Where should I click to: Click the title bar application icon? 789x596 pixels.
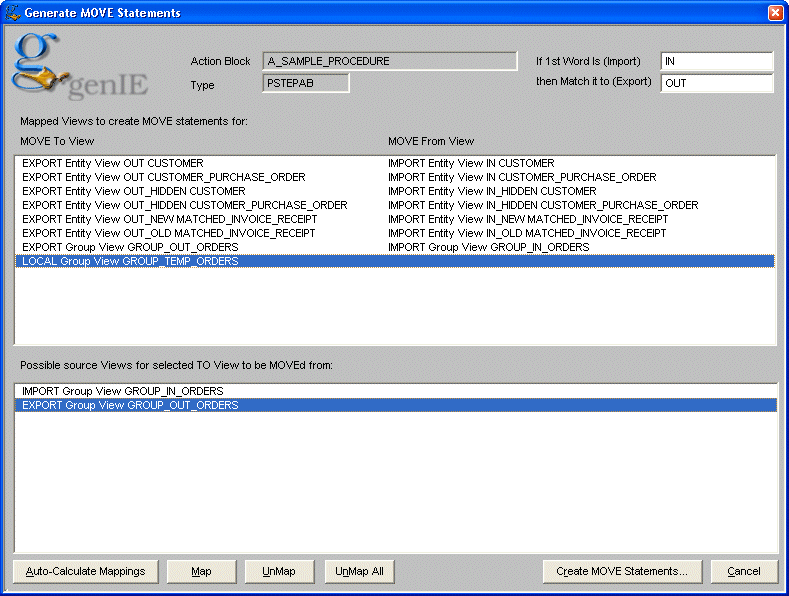point(12,13)
